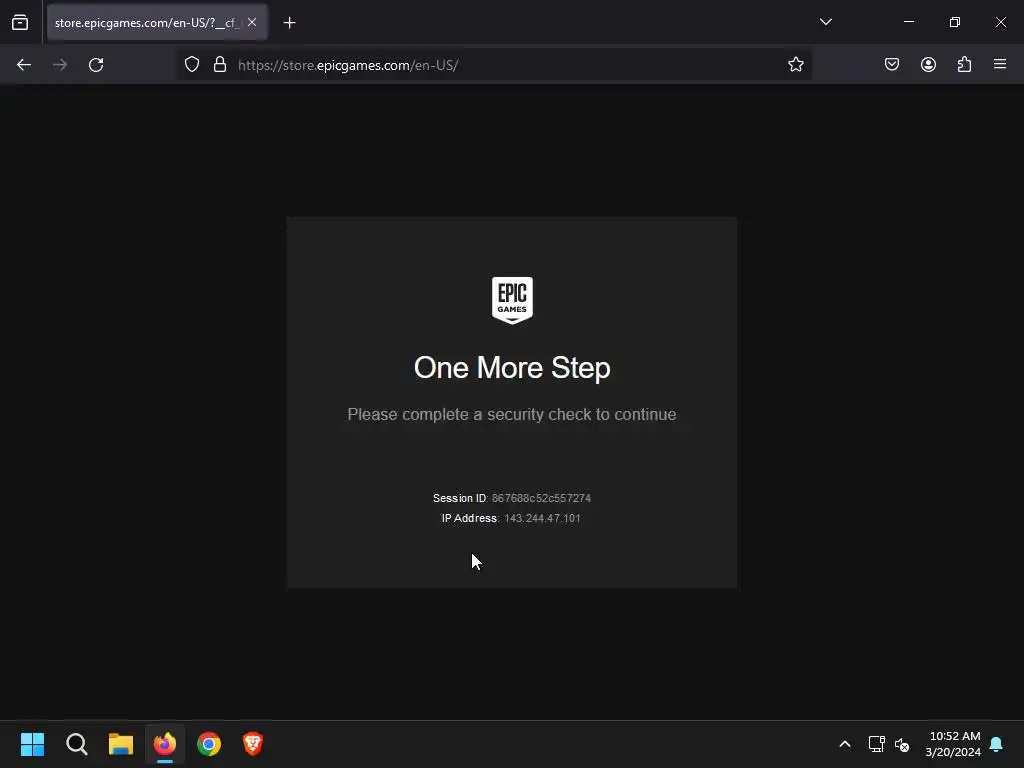Open network status tray icon
This screenshot has height=768, width=1024.
point(876,744)
